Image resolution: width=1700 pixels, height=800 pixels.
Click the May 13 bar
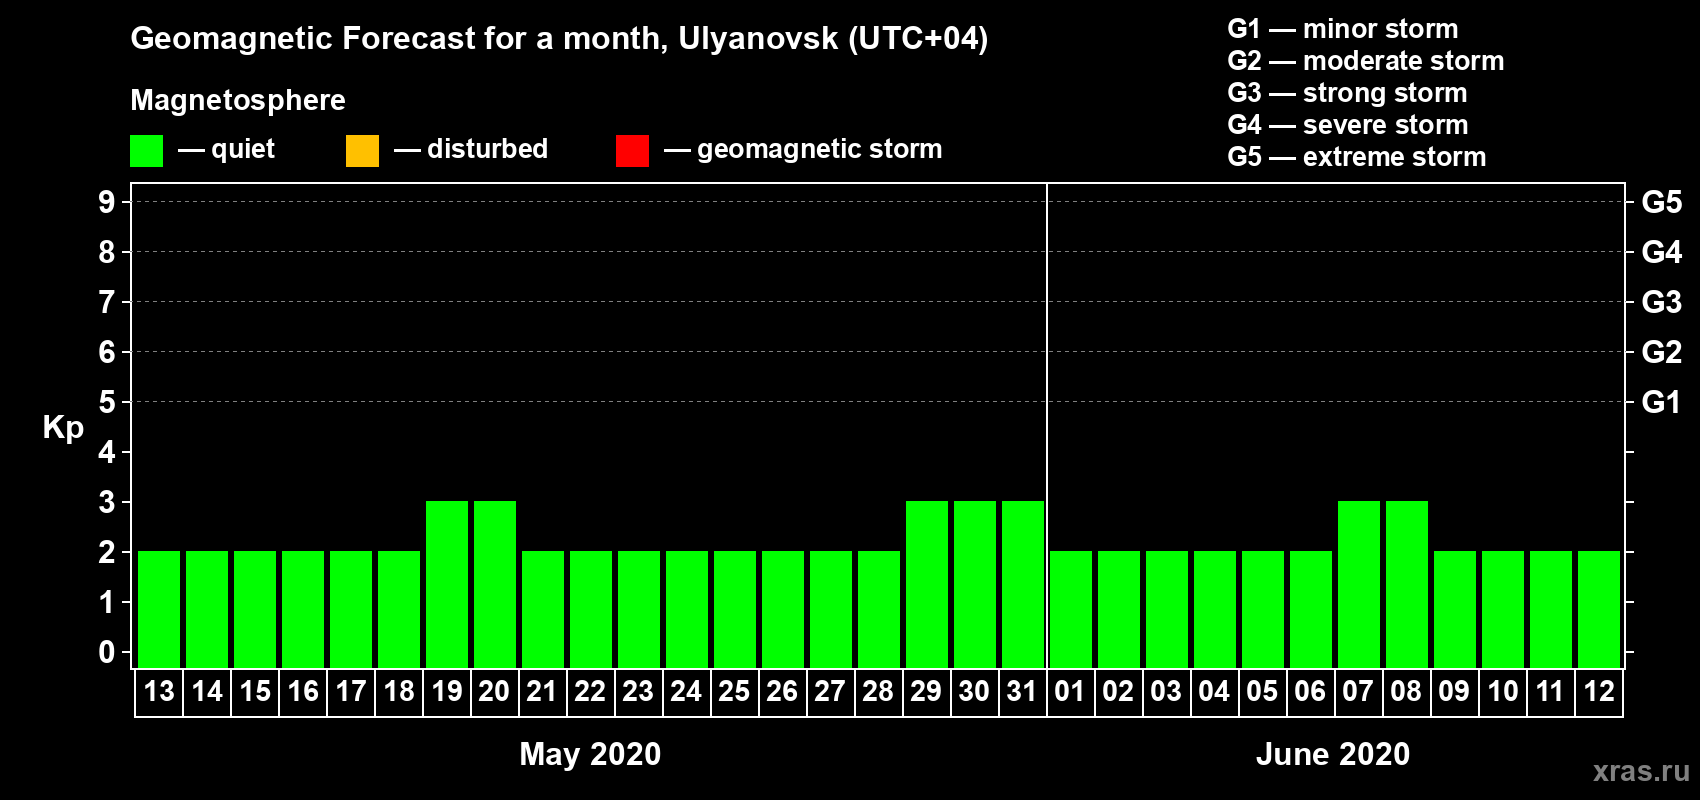159,609
